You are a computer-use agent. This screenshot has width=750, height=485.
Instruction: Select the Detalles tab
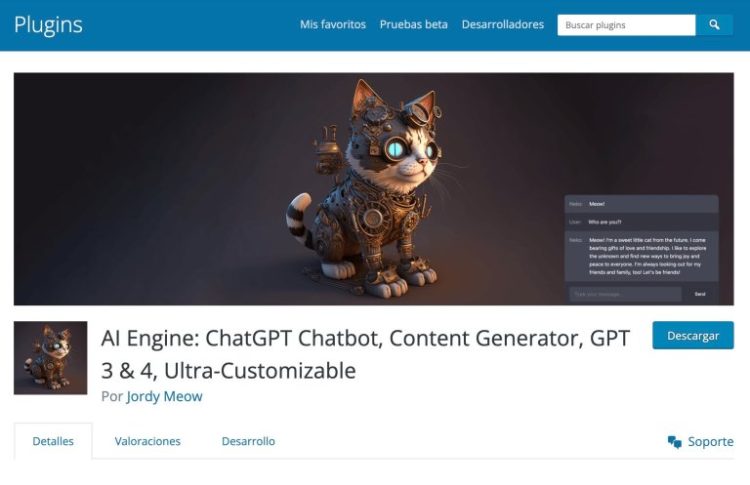pyautogui.click(x=53, y=441)
